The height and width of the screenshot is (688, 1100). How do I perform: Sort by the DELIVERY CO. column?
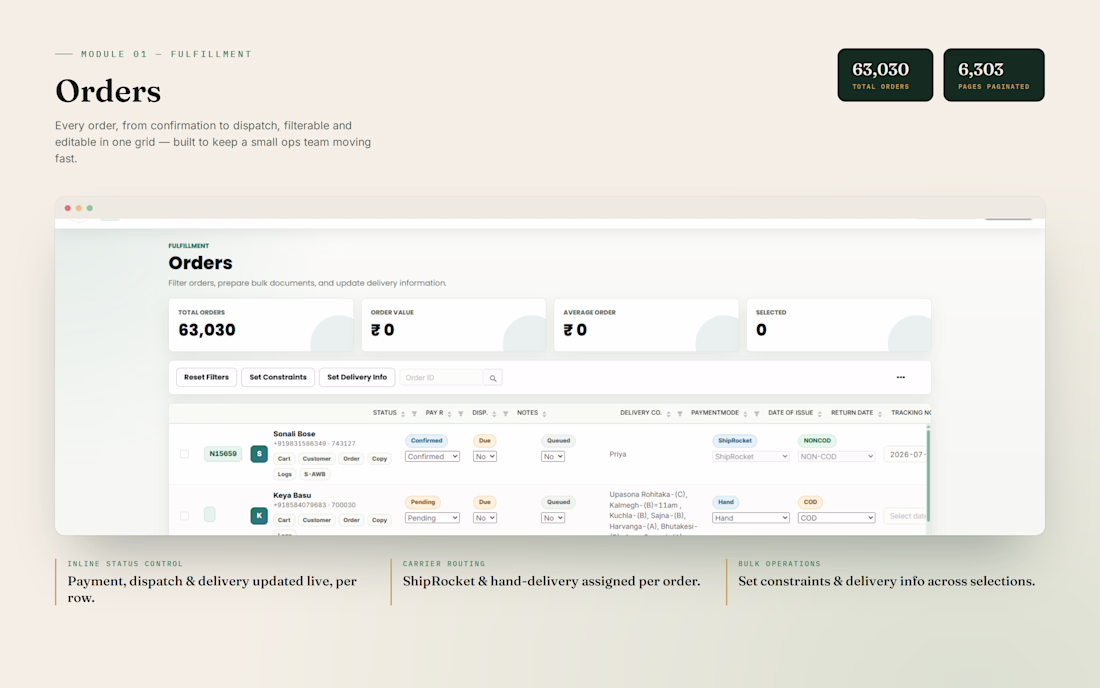pos(669,414)
